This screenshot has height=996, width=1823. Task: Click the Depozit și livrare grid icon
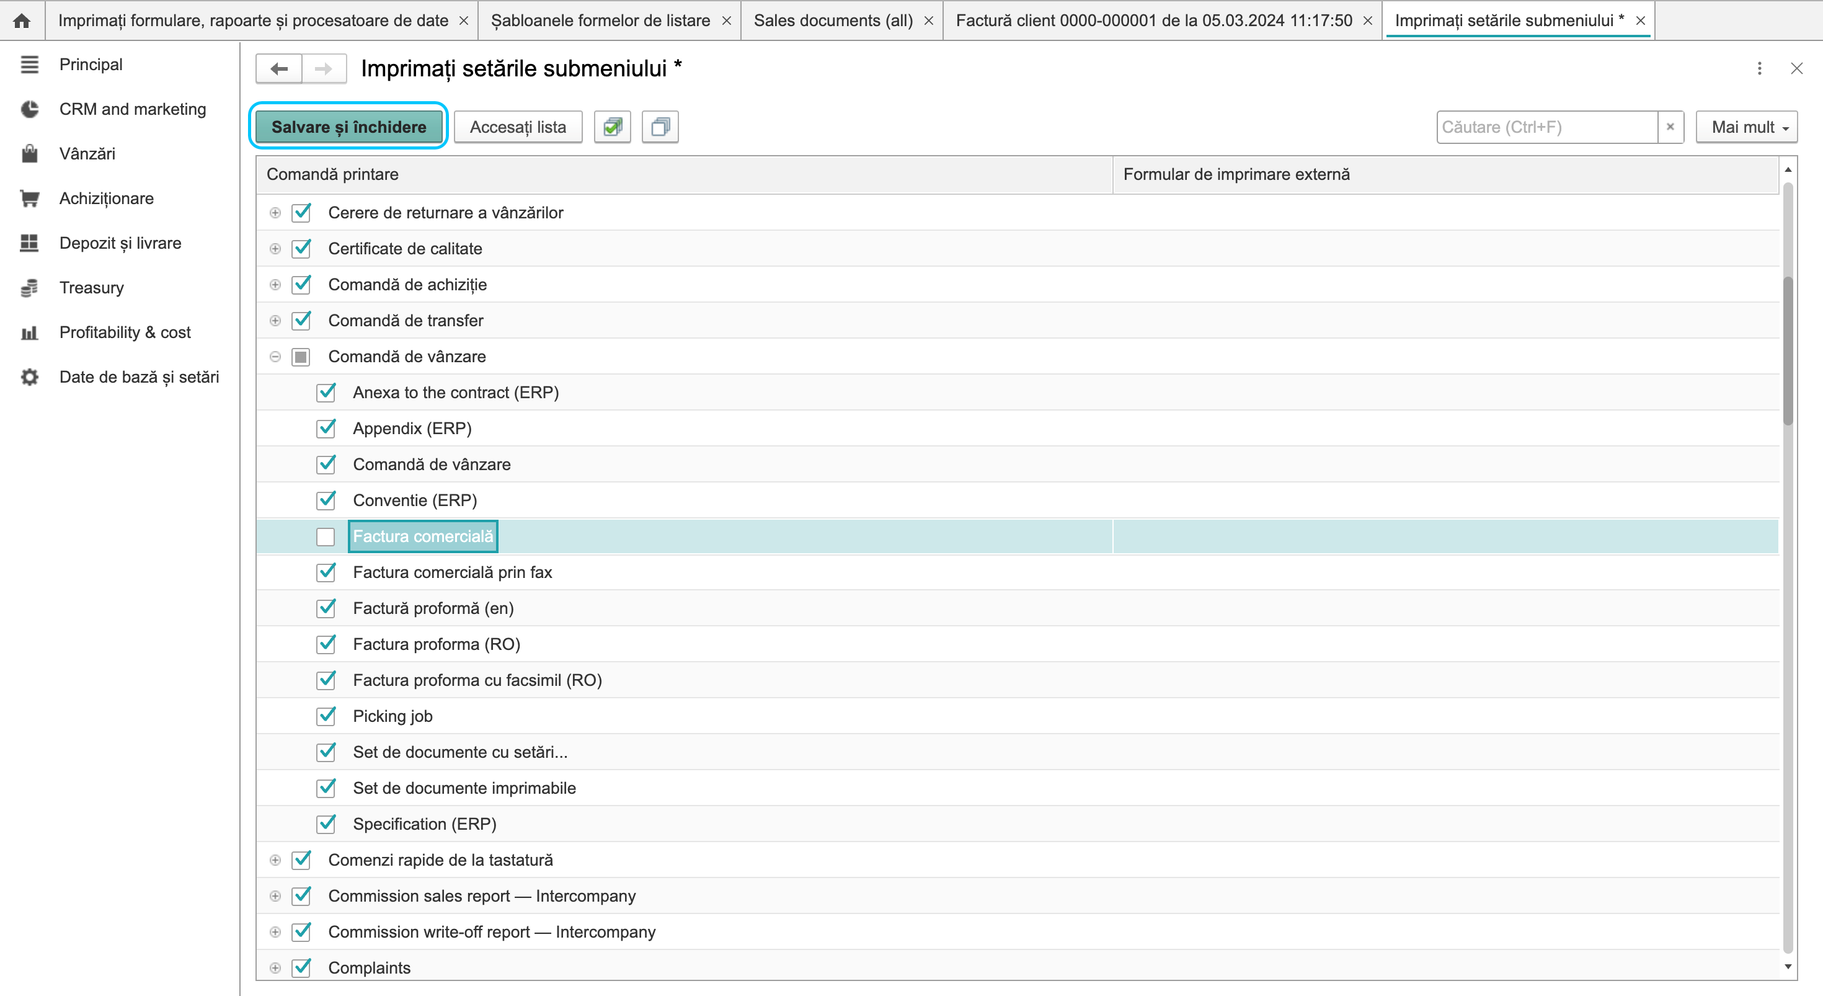pos(29,243)
